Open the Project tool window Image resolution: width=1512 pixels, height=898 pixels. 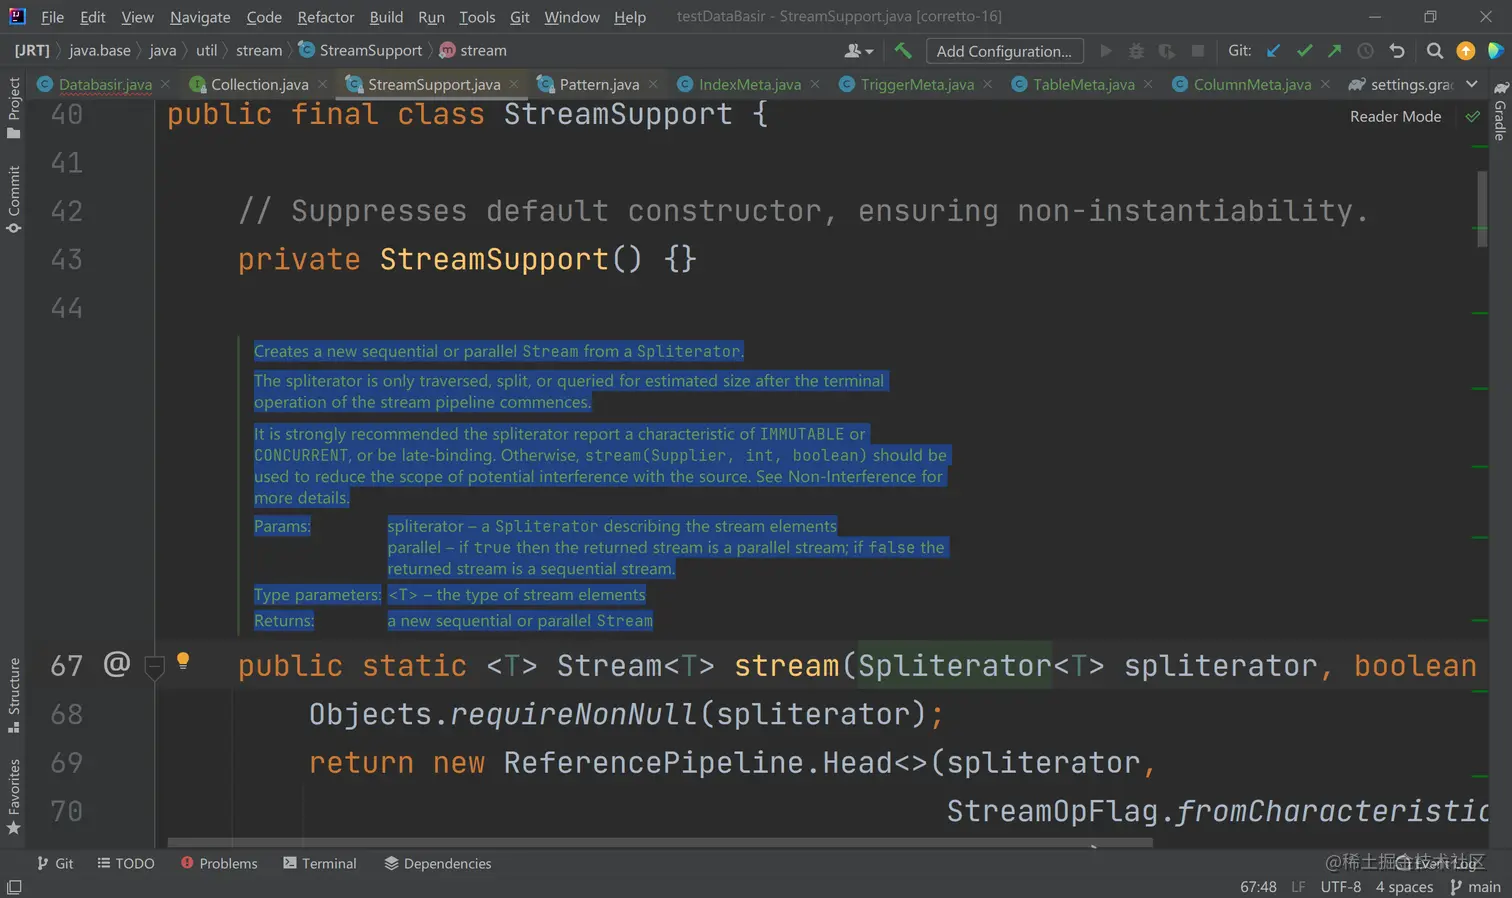(x=13, y=107)
